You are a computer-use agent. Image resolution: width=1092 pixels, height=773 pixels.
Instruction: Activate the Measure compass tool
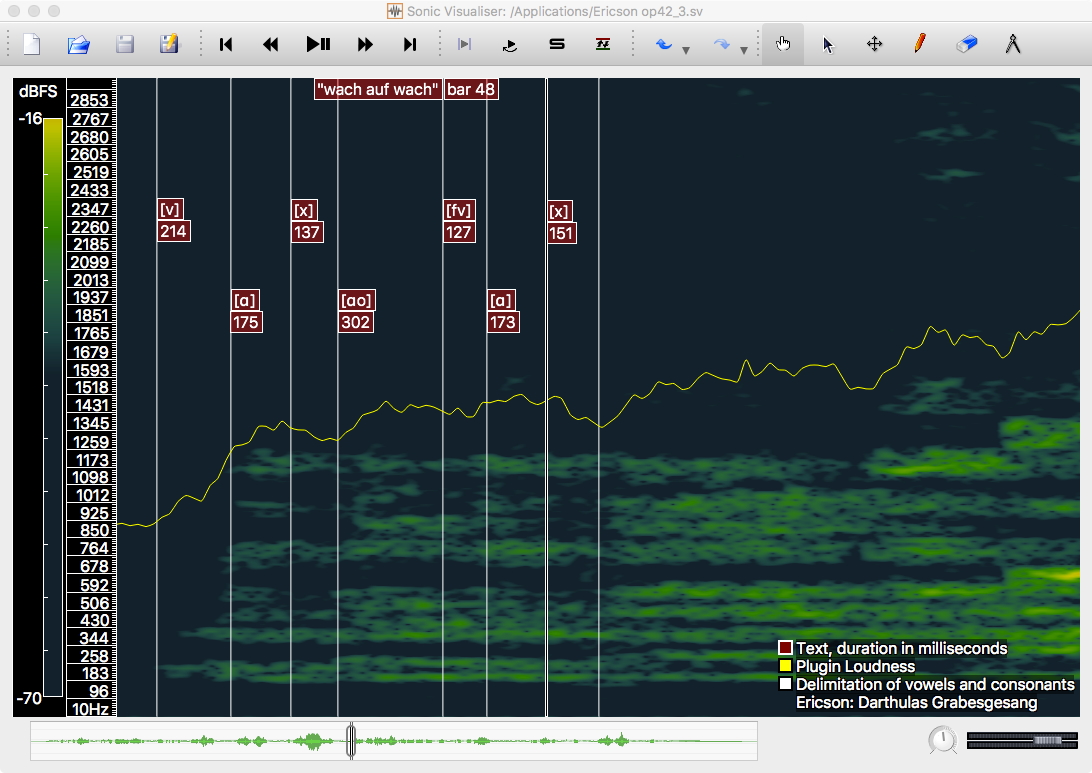(1013, 45)
